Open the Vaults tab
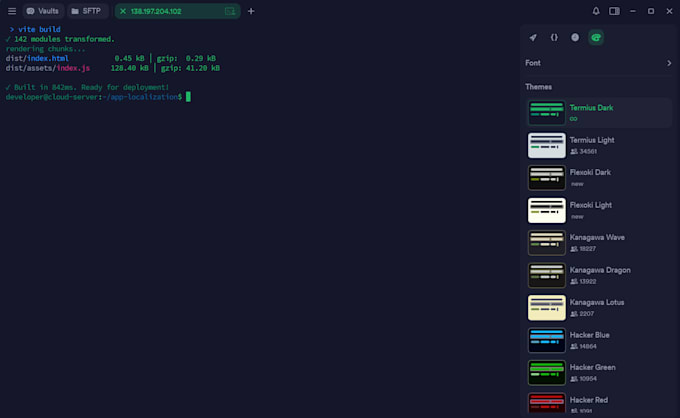 coord(42,11)
